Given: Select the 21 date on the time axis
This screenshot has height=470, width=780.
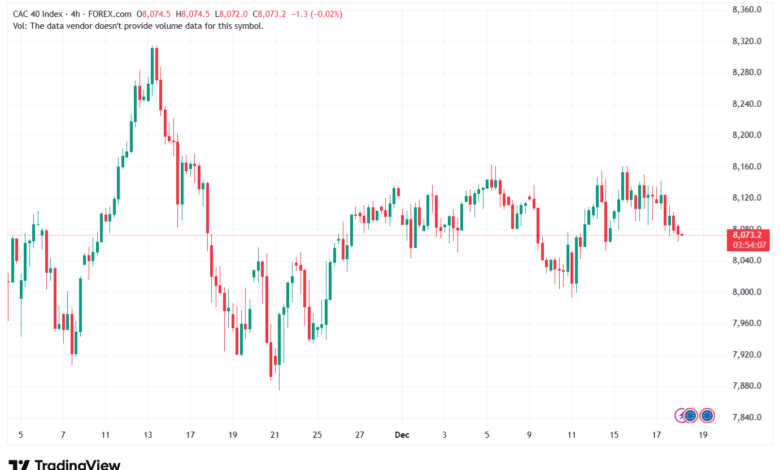Looking at the screenshot, I should [274, 436].
